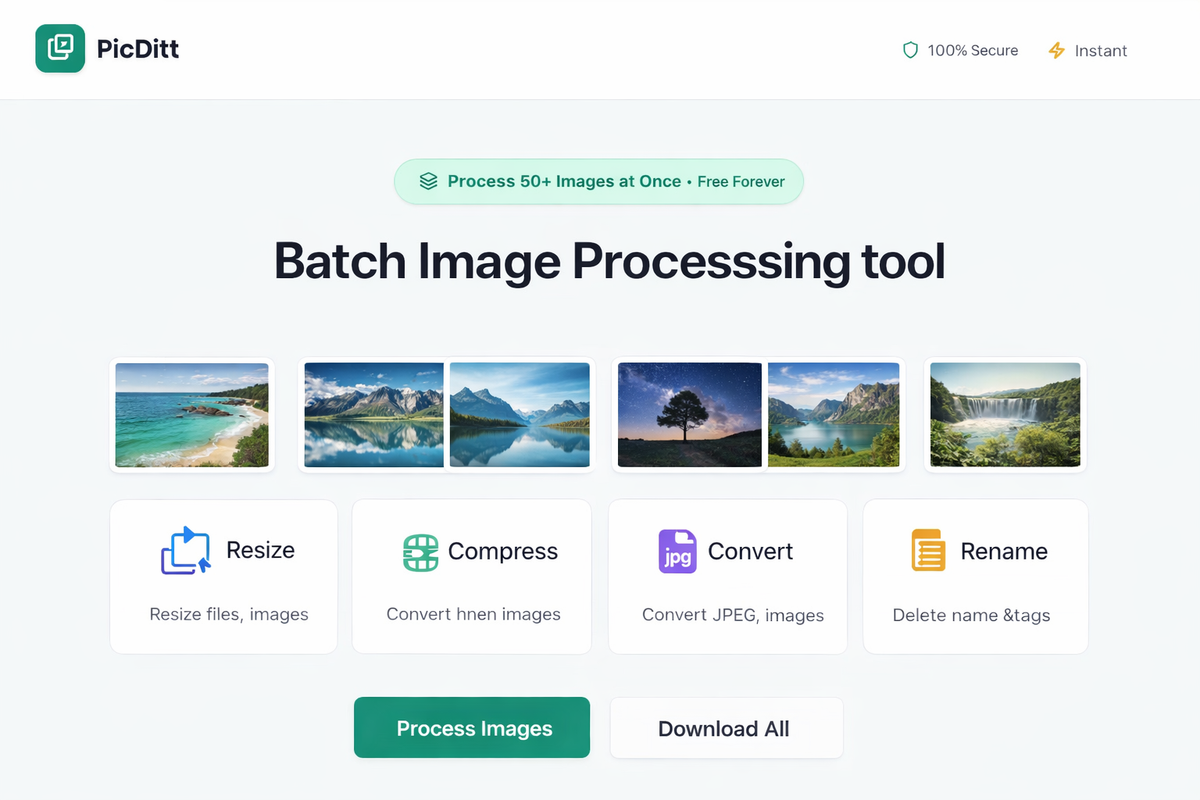Open the Compress tool card

[x=473, y=577]
